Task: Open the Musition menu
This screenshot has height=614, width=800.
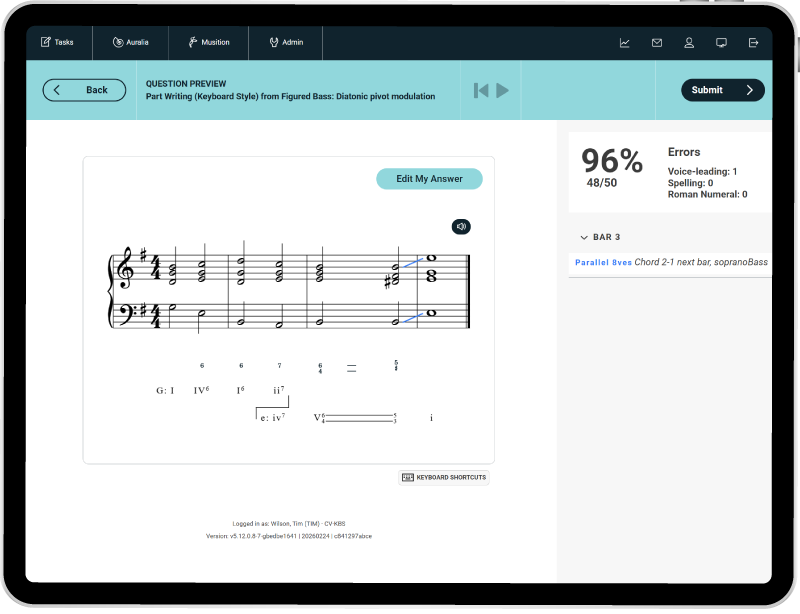Action: 208,43
